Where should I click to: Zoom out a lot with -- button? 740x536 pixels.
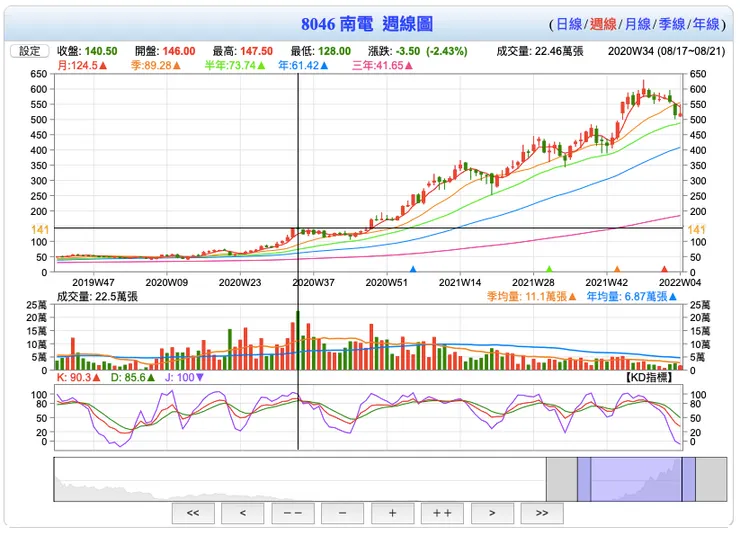pos(293,513)
